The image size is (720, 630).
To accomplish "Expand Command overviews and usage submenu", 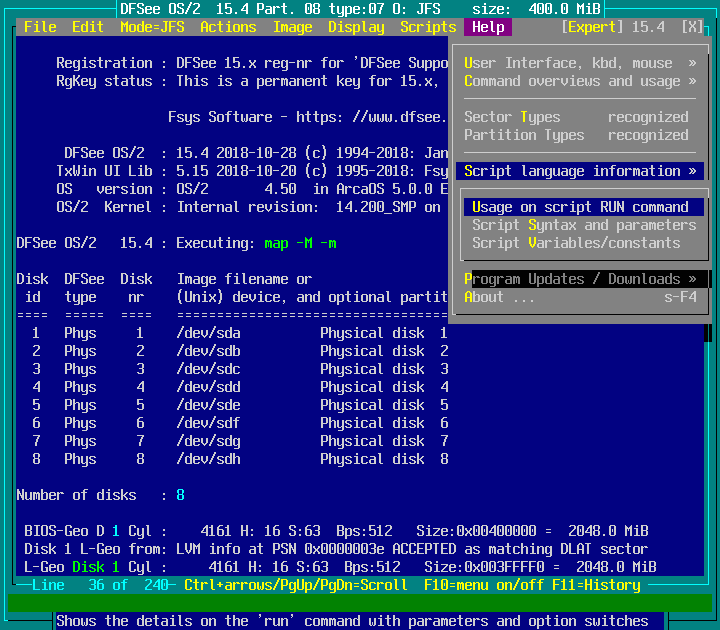I will coord(580,81).
